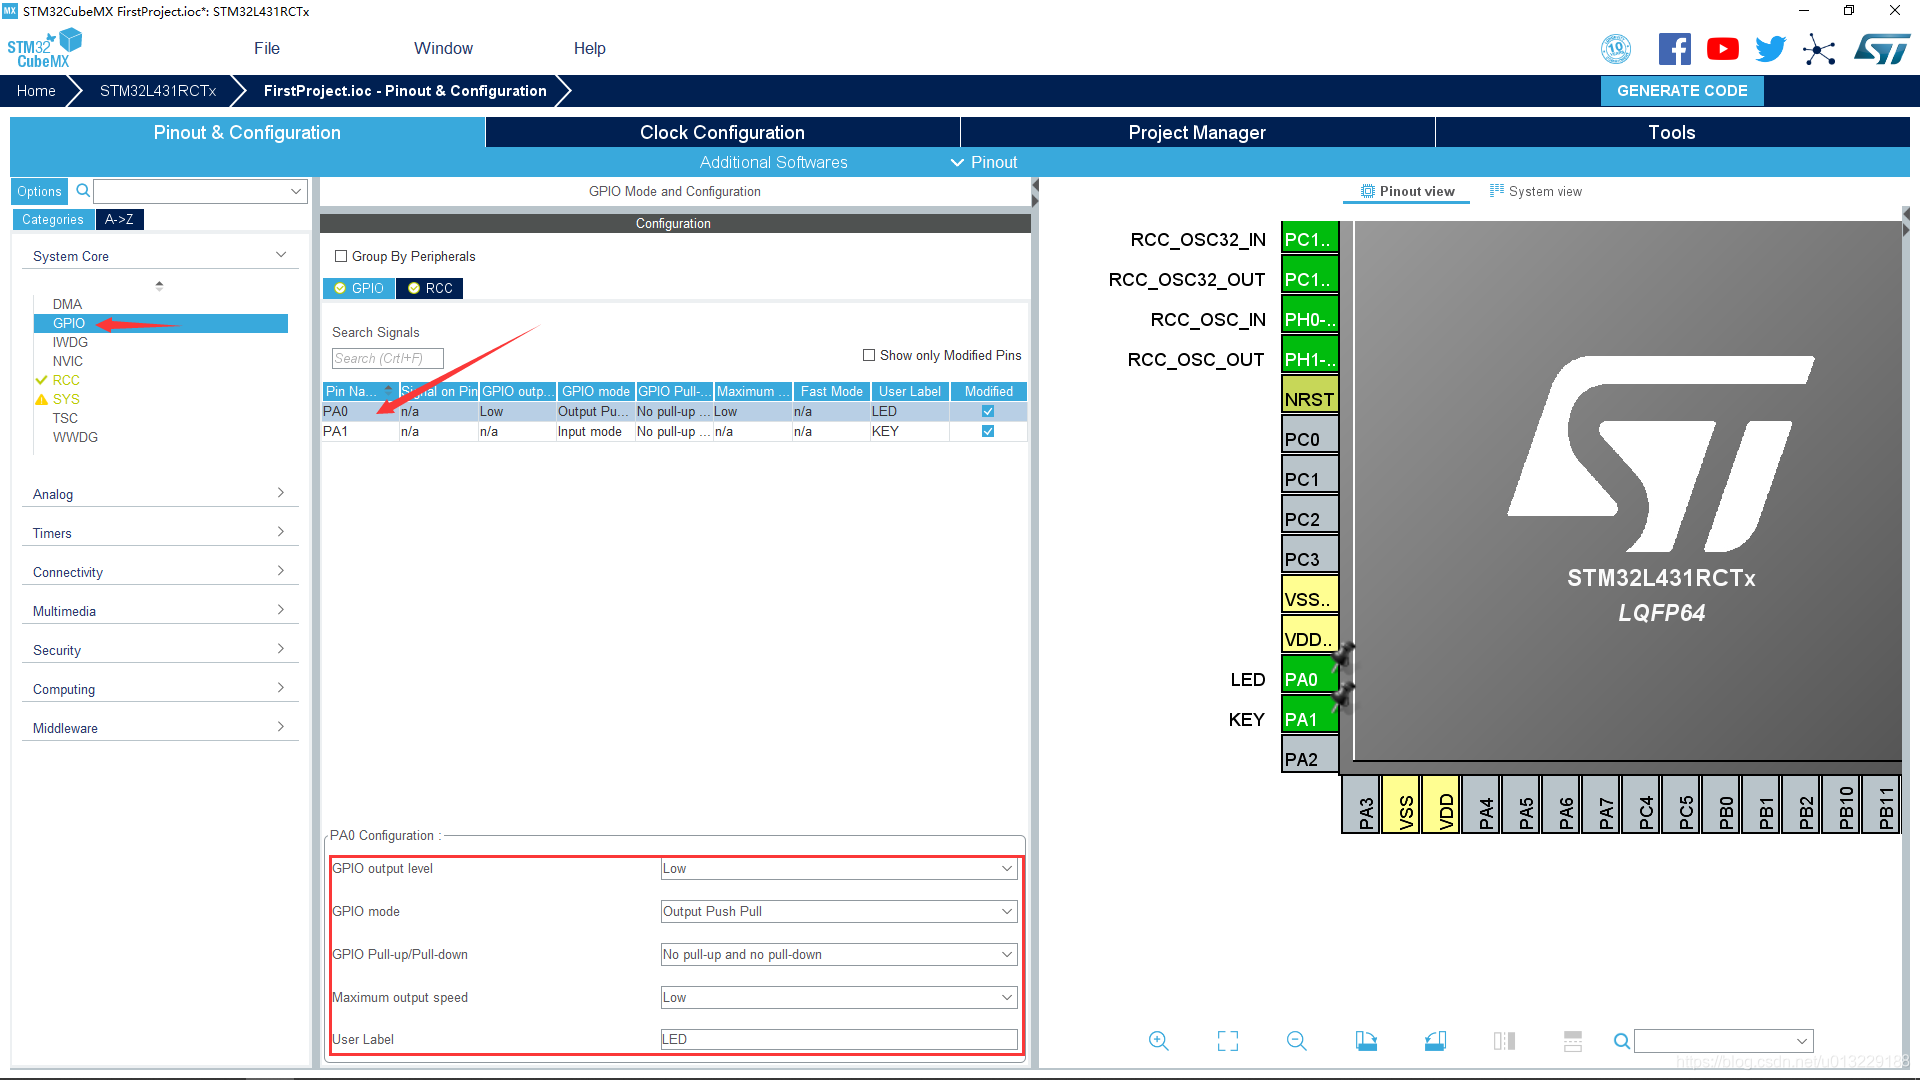1920x1080 pixels.
Task: Open the GPIO Pull-up/Pull-down dropdown
Action: click(839, 954)
